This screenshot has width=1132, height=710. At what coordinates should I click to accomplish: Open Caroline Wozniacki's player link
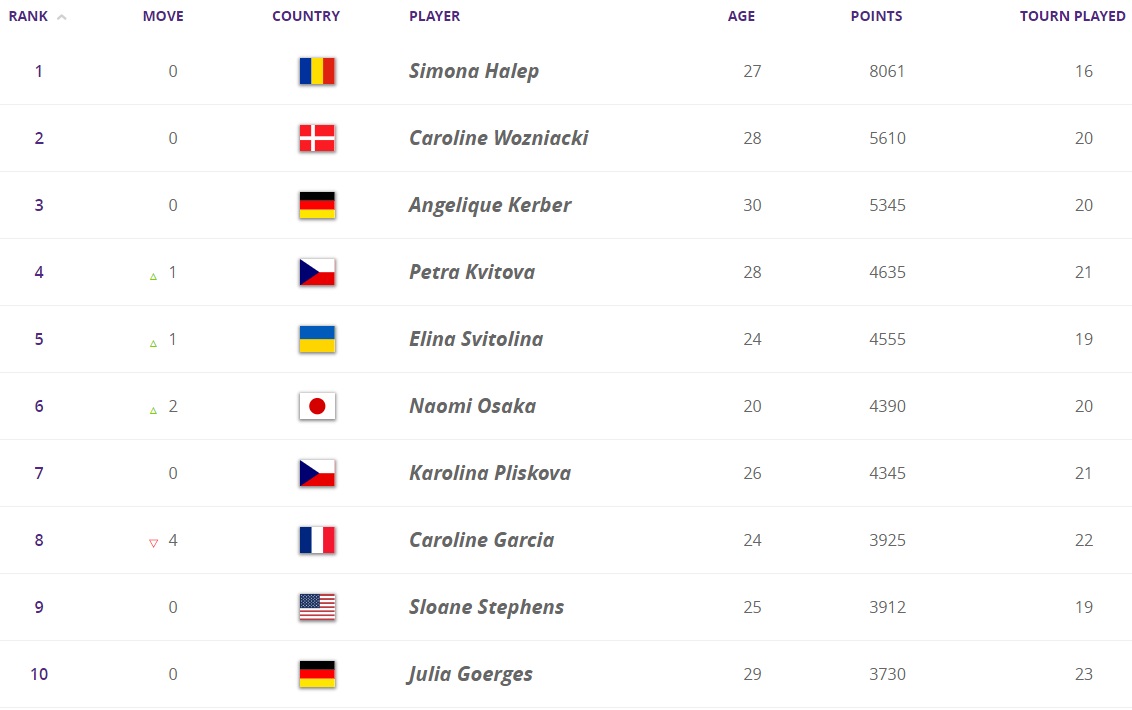tap(498, 138)
